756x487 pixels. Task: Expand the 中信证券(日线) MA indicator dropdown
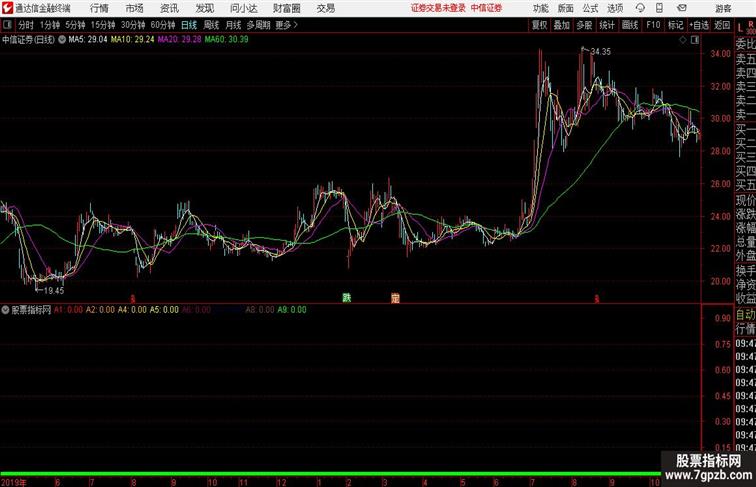[x=62, y=40]
